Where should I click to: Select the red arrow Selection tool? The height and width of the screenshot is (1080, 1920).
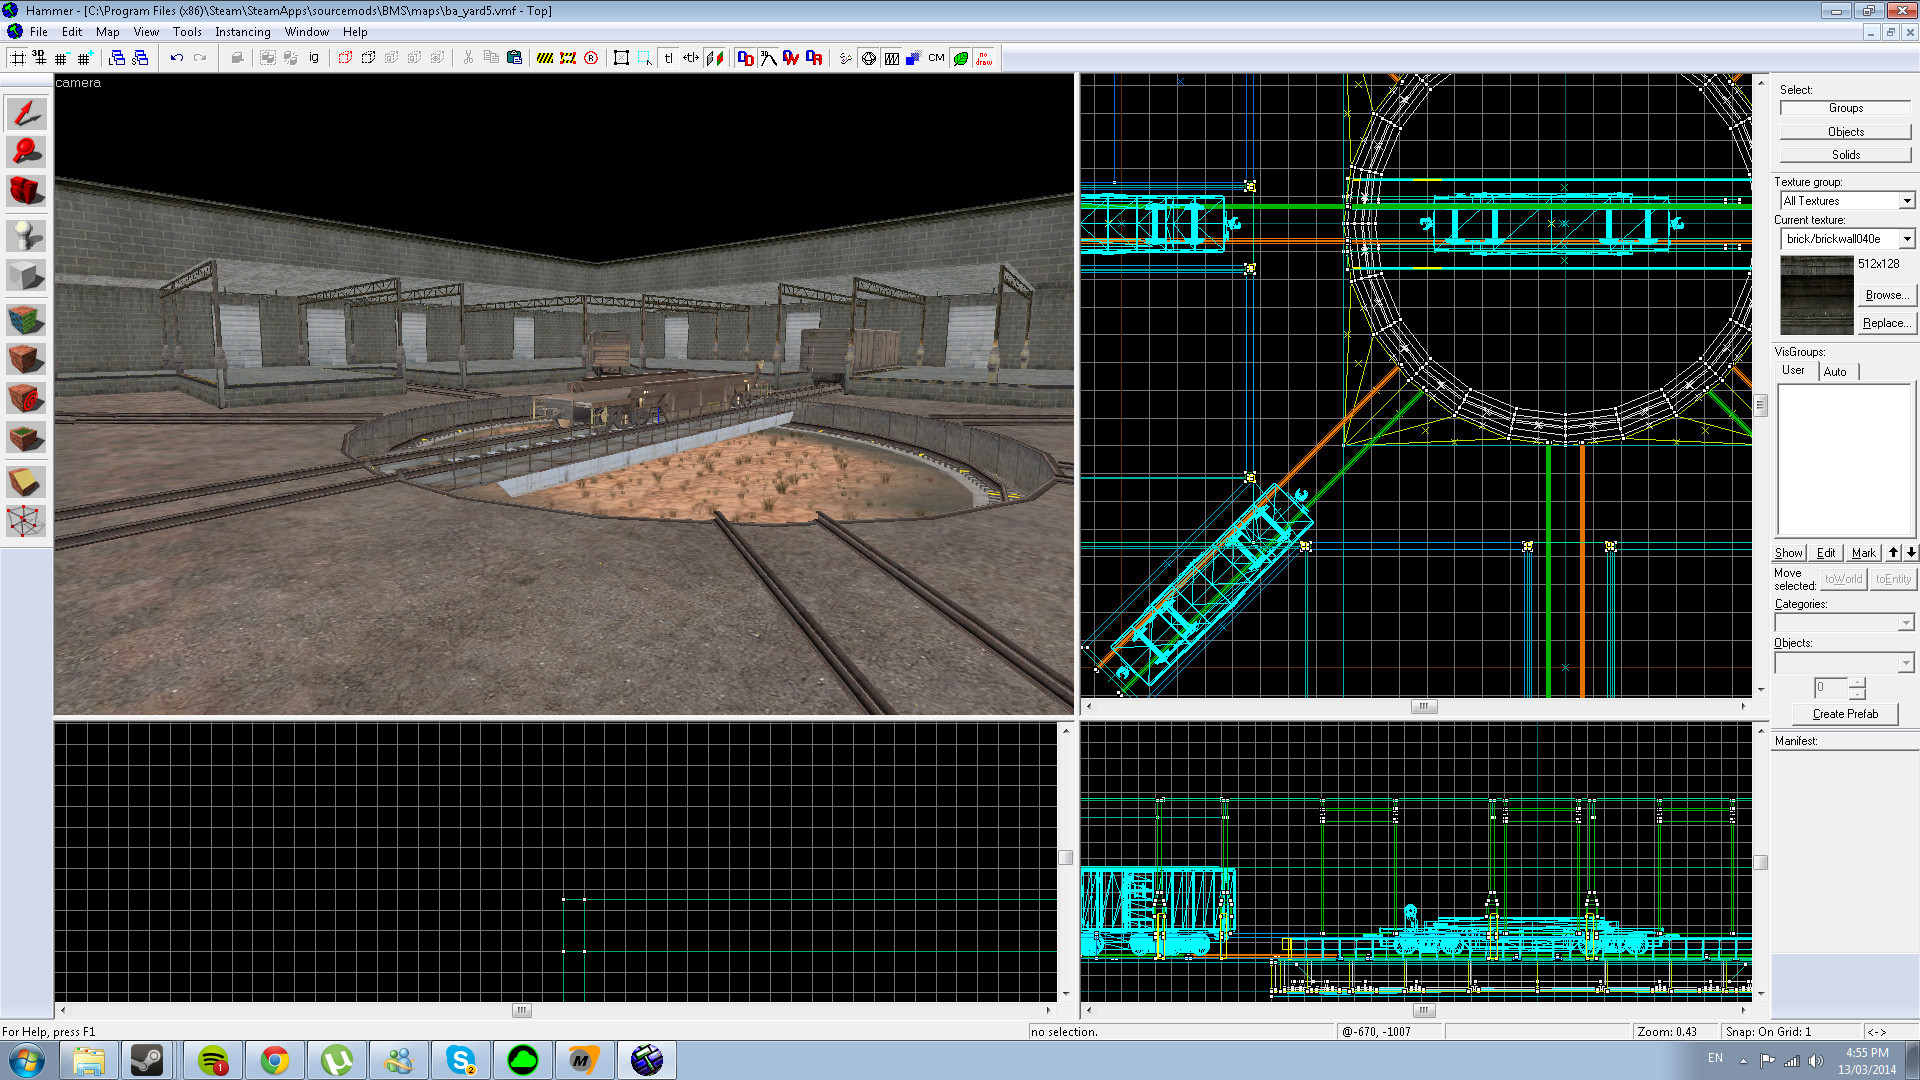26,113
